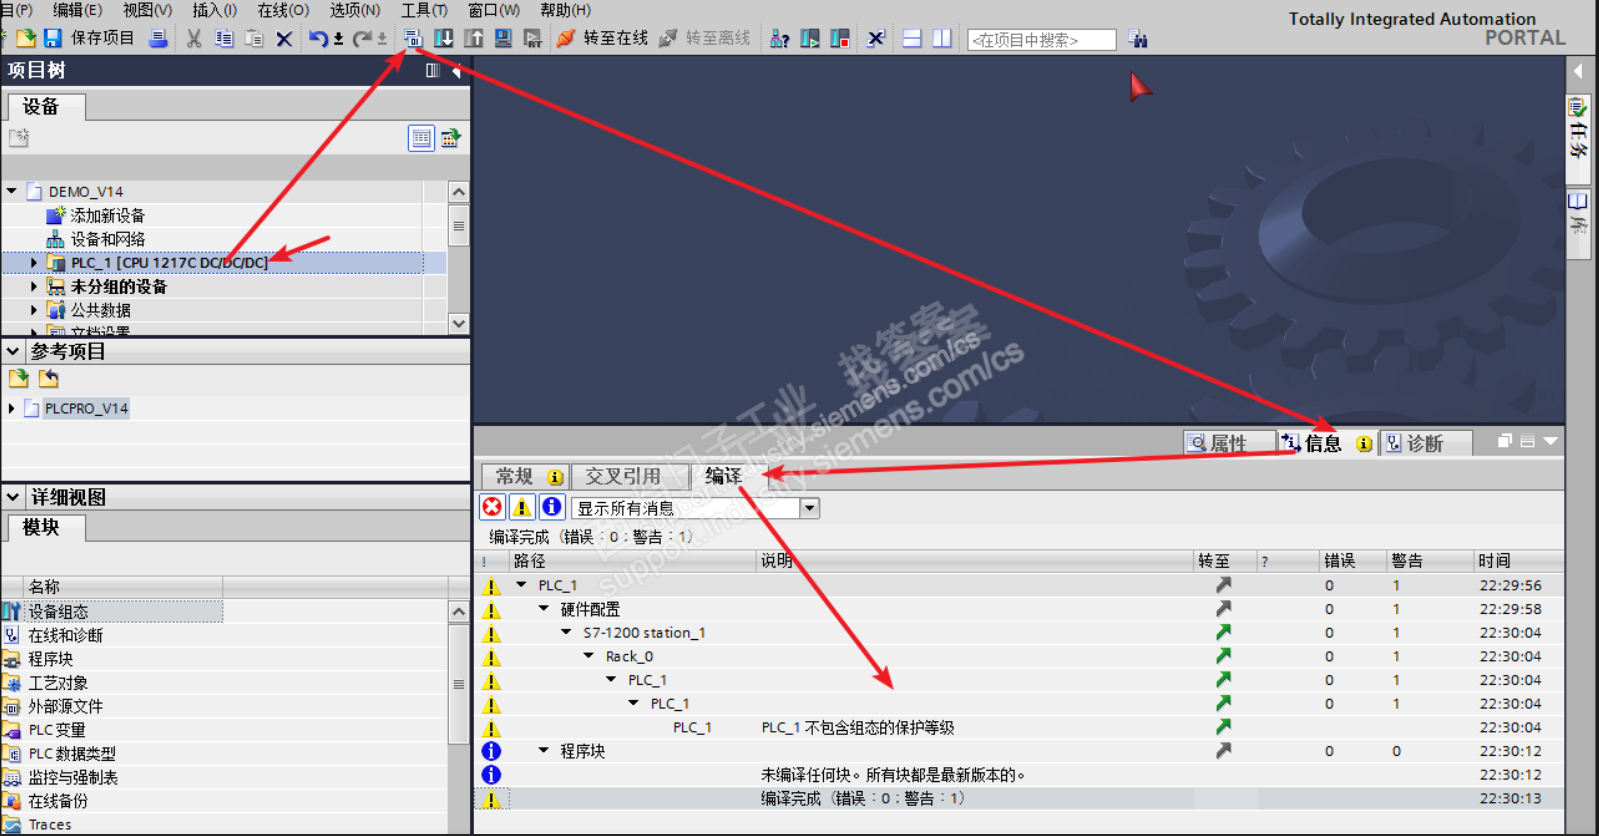Toggle error messages filter in compile tab
The image size is (1599, 836).
pyautogui.click(x=492, y=507)
